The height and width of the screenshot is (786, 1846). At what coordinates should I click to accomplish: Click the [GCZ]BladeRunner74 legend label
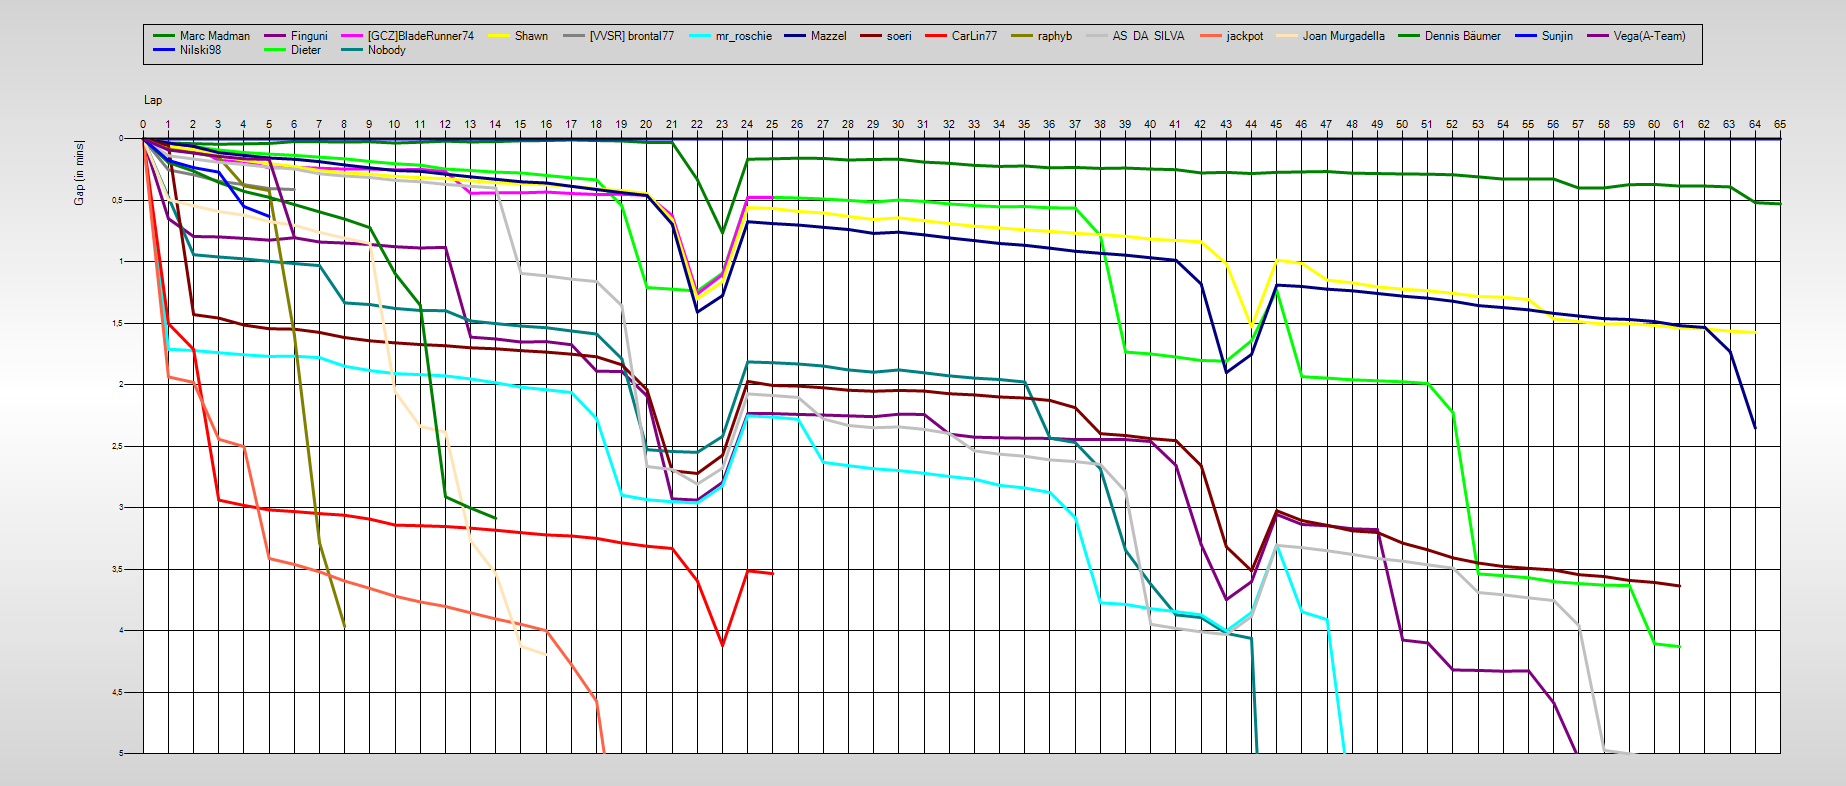[x=420, y=36]
